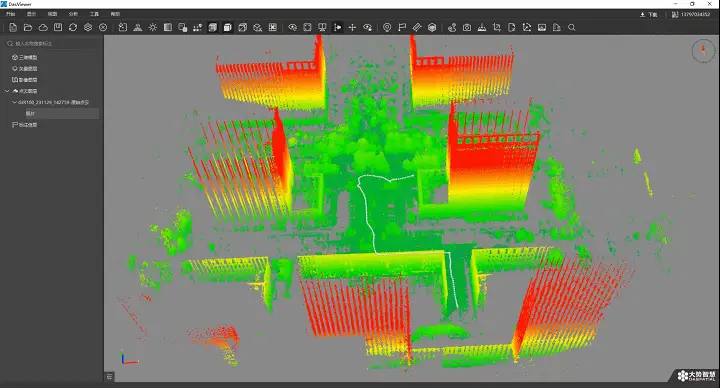Screen dimensions: 720x388
Task: Click the list icon below layer panel
Action: (x=109, y=377)
